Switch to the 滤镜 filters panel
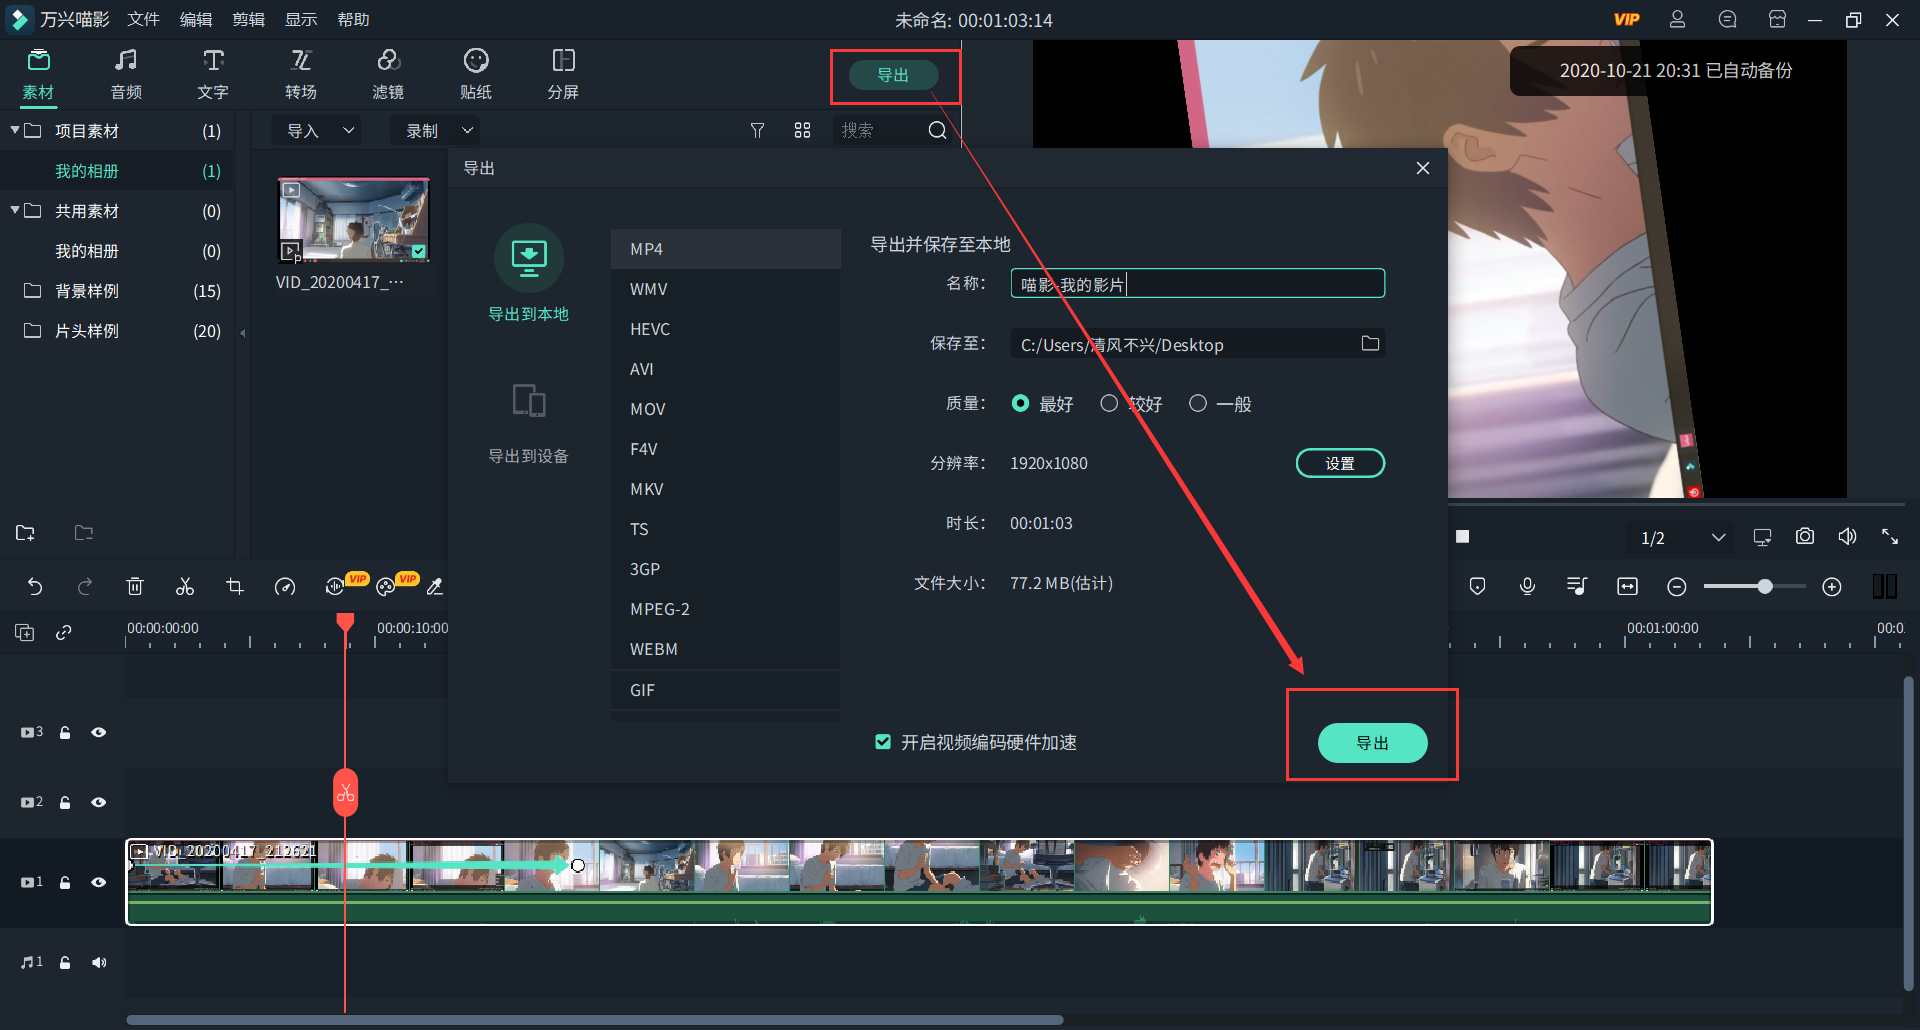1920x1030 pixels. point(388,73)
